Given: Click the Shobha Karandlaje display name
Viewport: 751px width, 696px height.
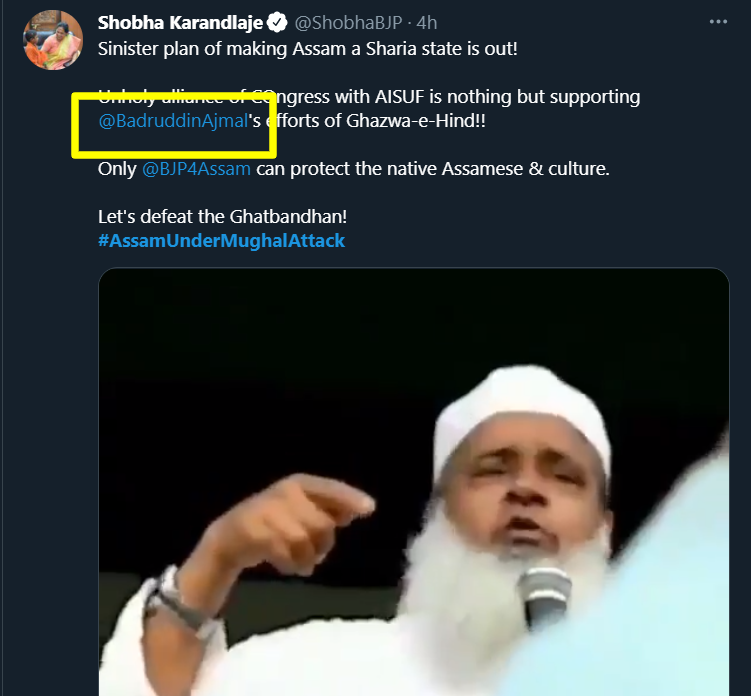Looking at the screenshot, I should coord(180,22).
